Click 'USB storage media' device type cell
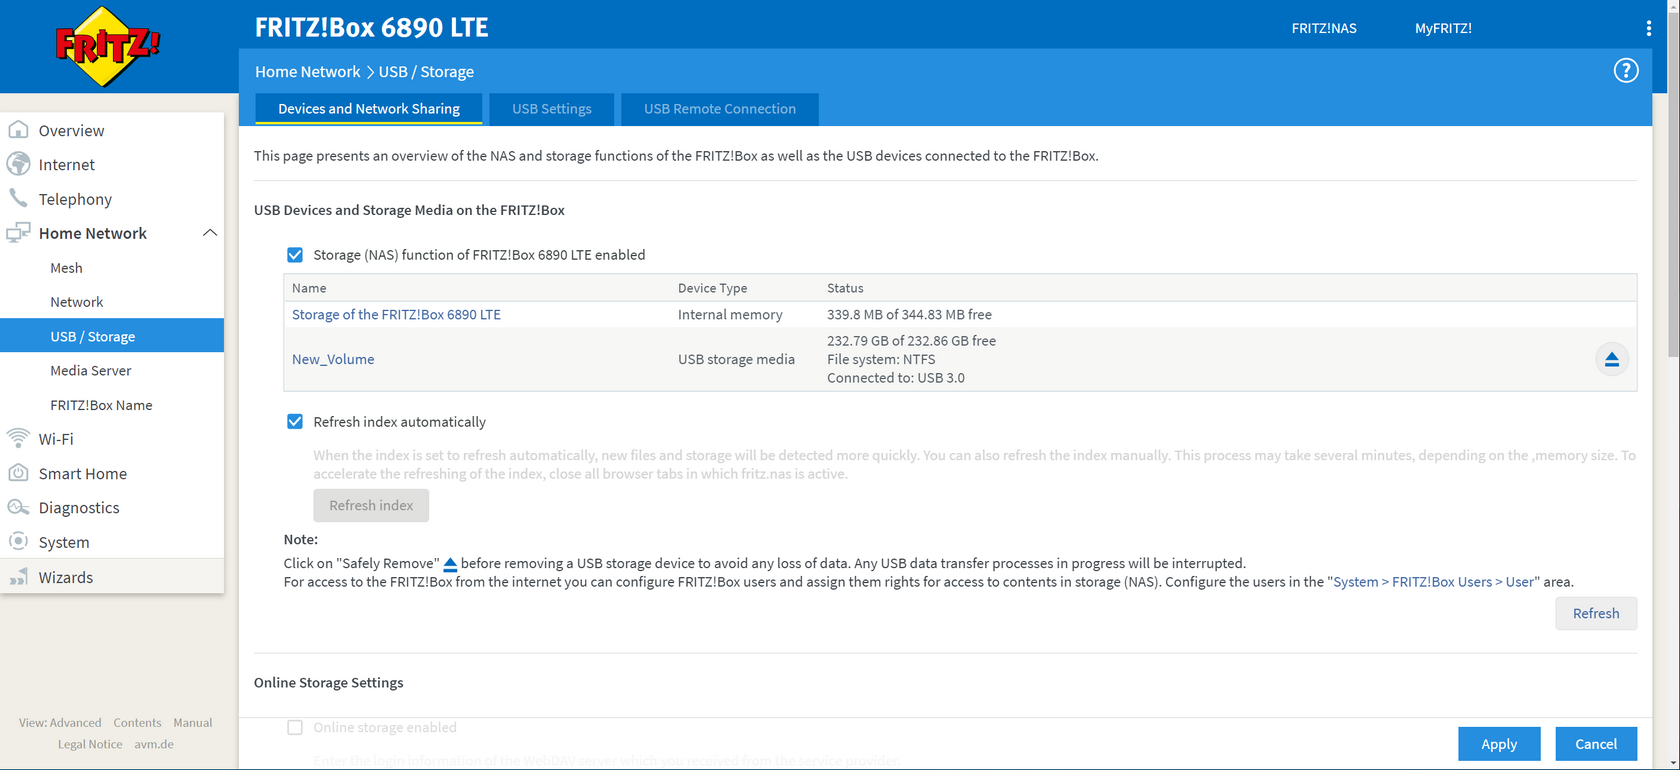 point(736,359)
